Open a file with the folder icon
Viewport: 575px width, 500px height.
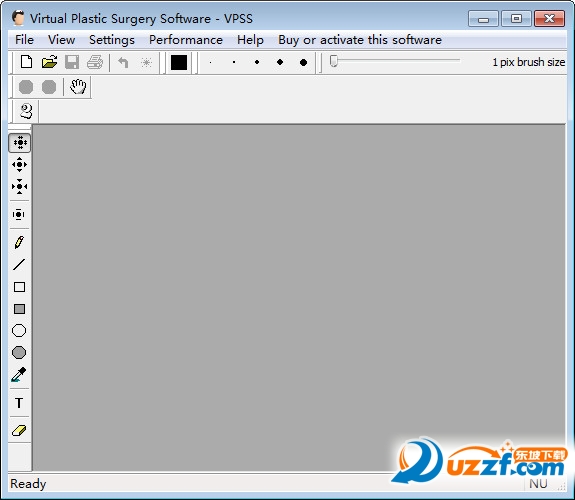tap(49, 62)
